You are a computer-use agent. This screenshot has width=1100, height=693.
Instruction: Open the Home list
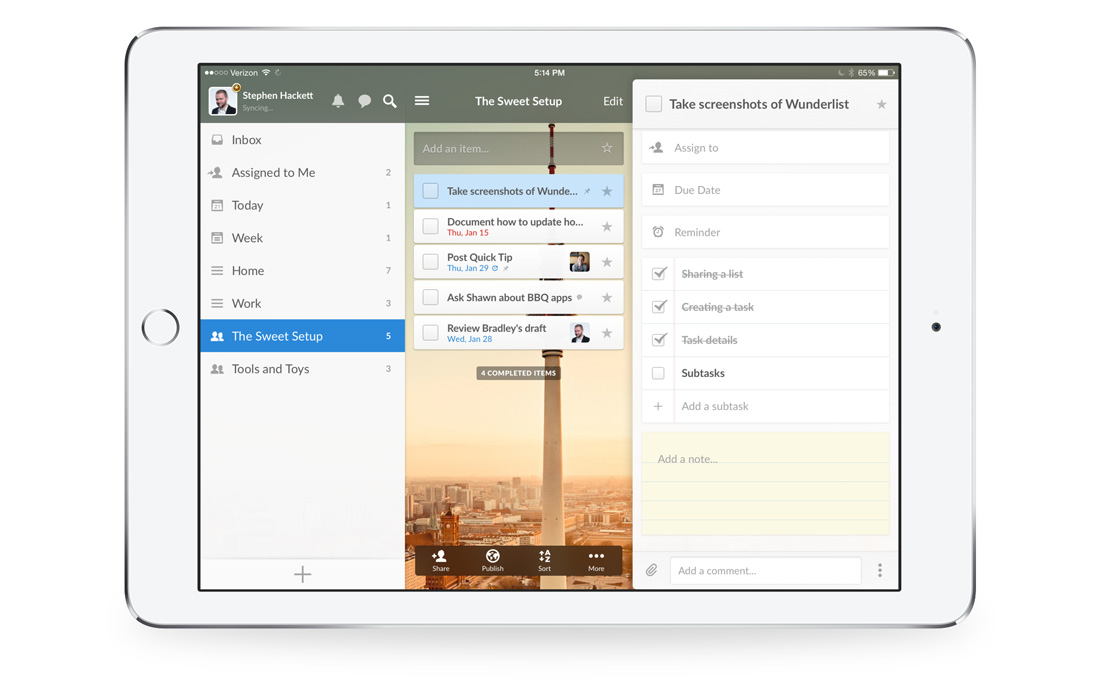point(302,271)
